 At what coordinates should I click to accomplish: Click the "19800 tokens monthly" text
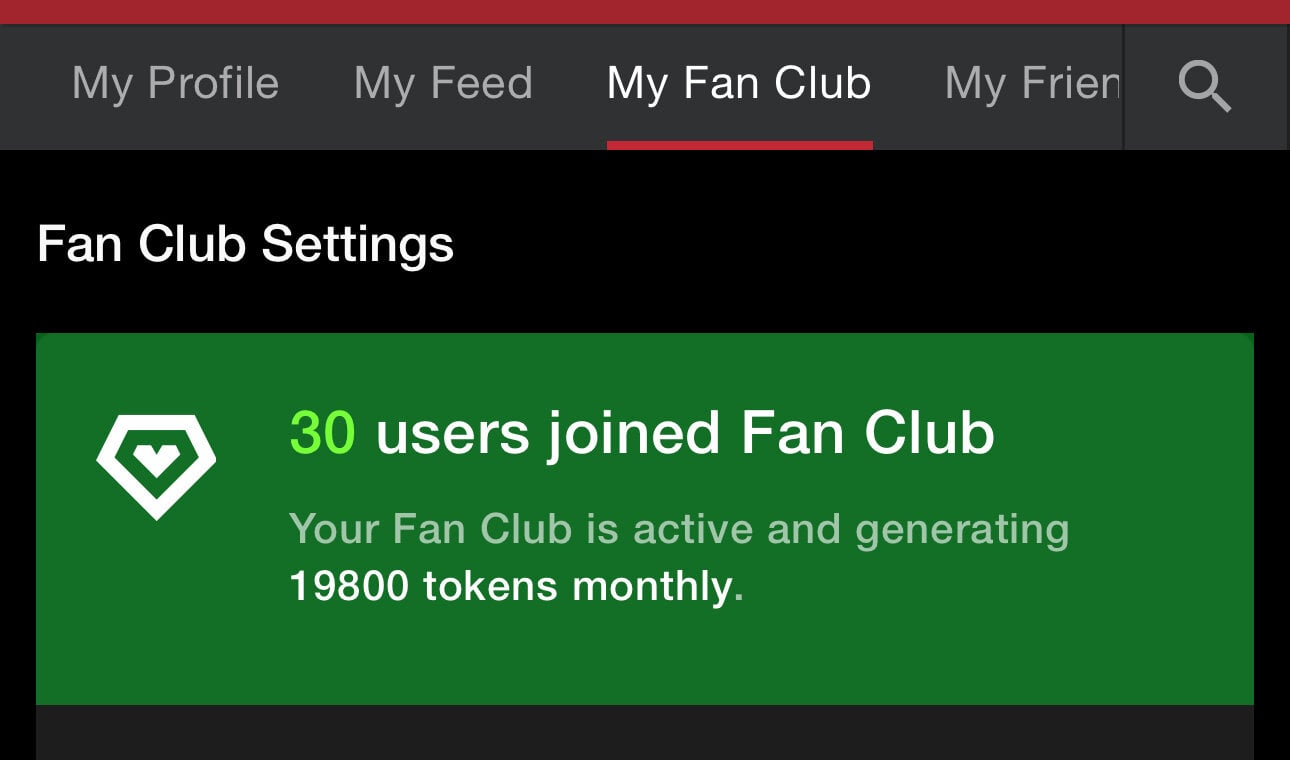pos(514,586)
